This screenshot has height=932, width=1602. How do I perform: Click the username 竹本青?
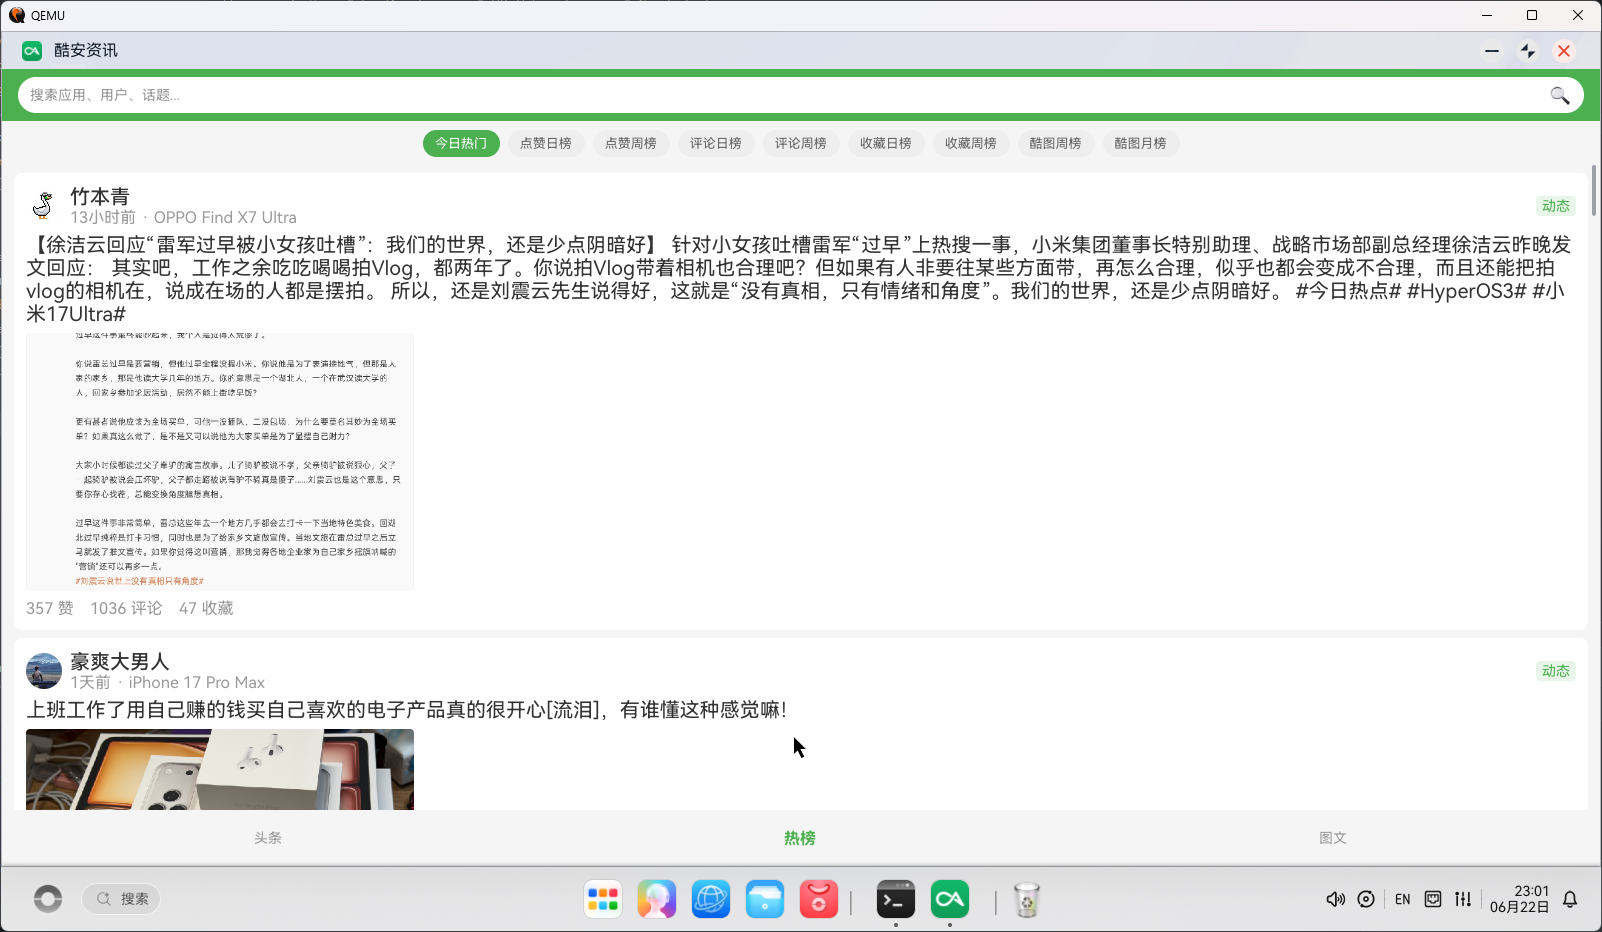[100, 196]
